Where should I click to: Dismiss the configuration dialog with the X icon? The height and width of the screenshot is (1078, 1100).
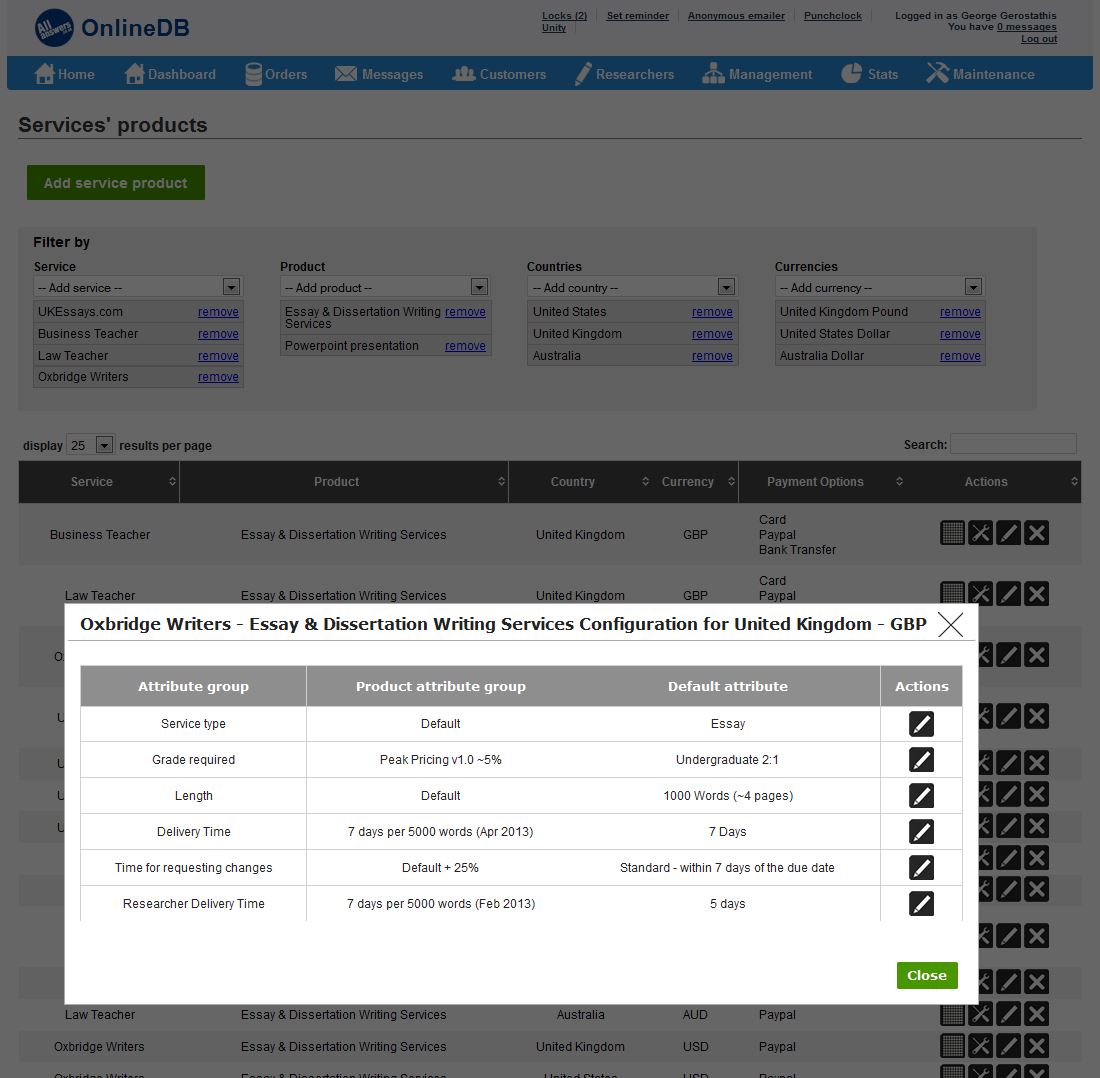pos(951,624)
